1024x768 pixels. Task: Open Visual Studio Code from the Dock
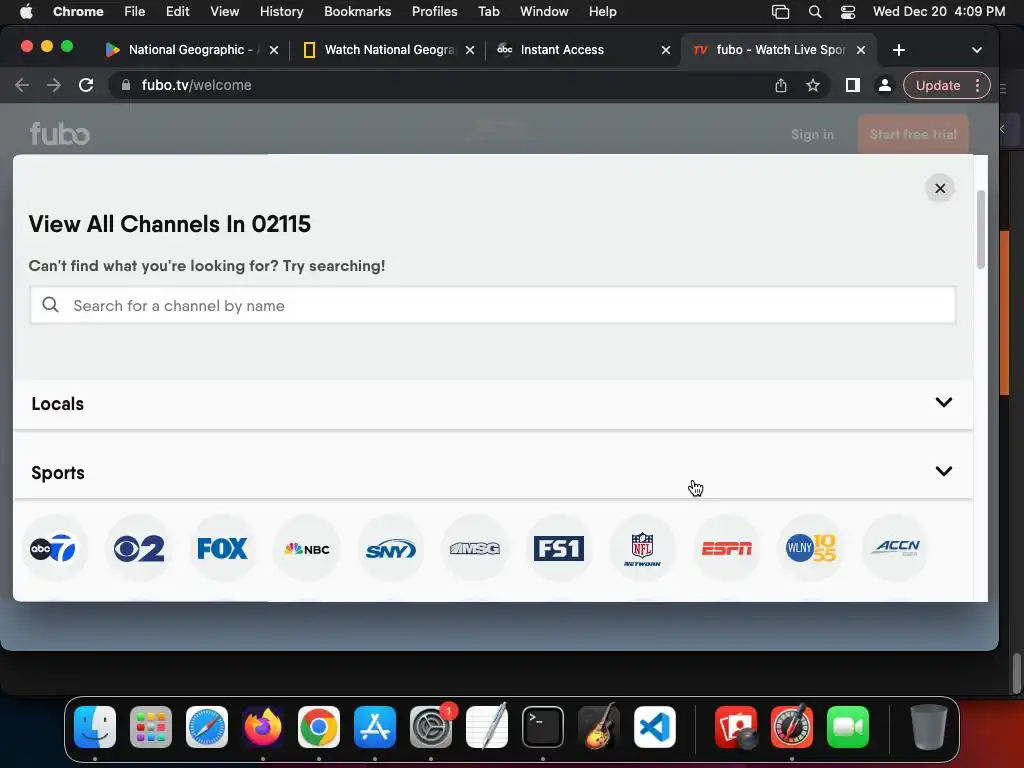pyautogui.click(x=654, y=727)
